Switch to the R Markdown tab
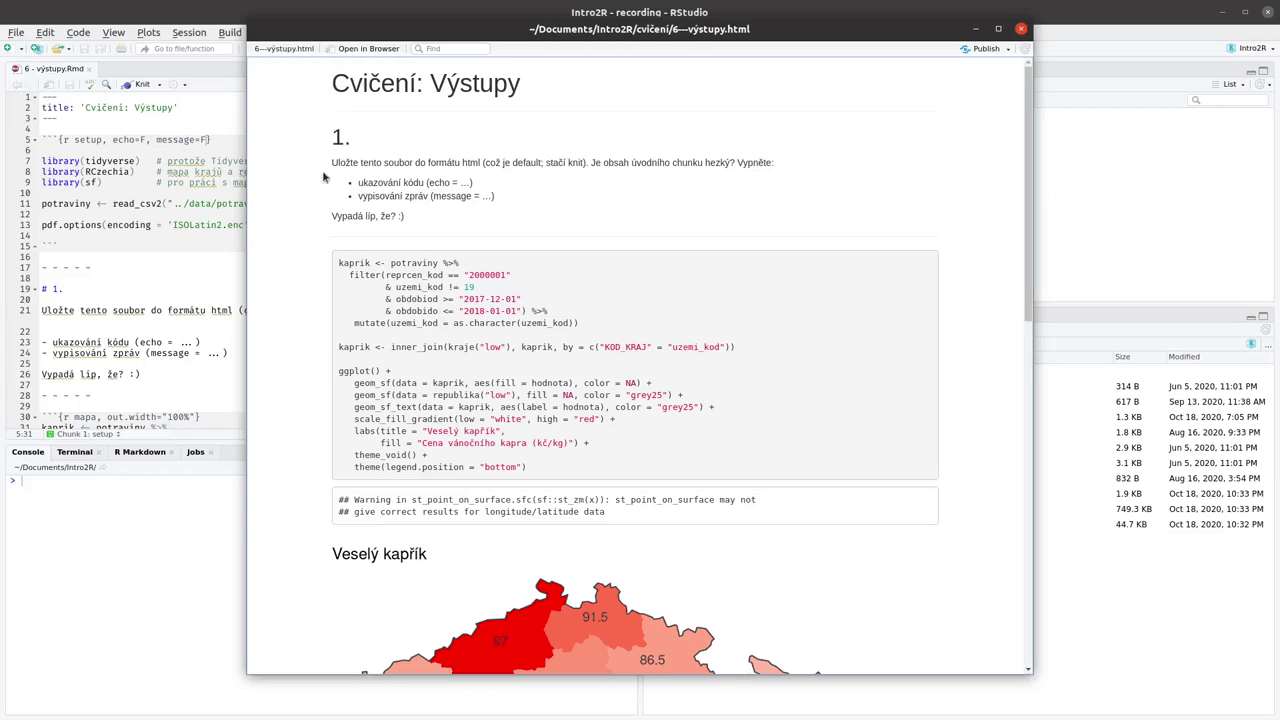The height and width of the screenshot is (720, 1280). coord(140,452)
